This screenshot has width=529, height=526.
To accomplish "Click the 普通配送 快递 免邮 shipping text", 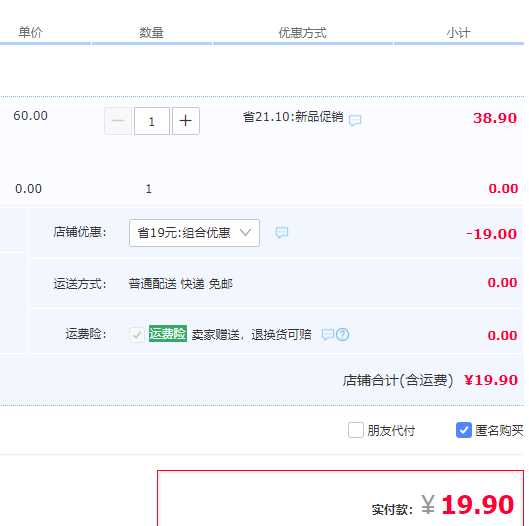I will coord(180,284).
